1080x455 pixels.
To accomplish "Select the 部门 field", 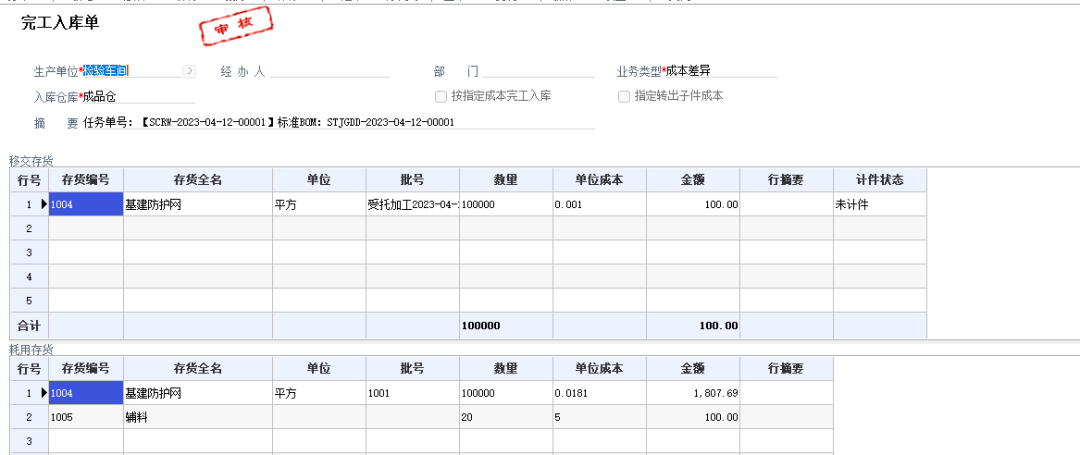I will (x=538, y=72).
